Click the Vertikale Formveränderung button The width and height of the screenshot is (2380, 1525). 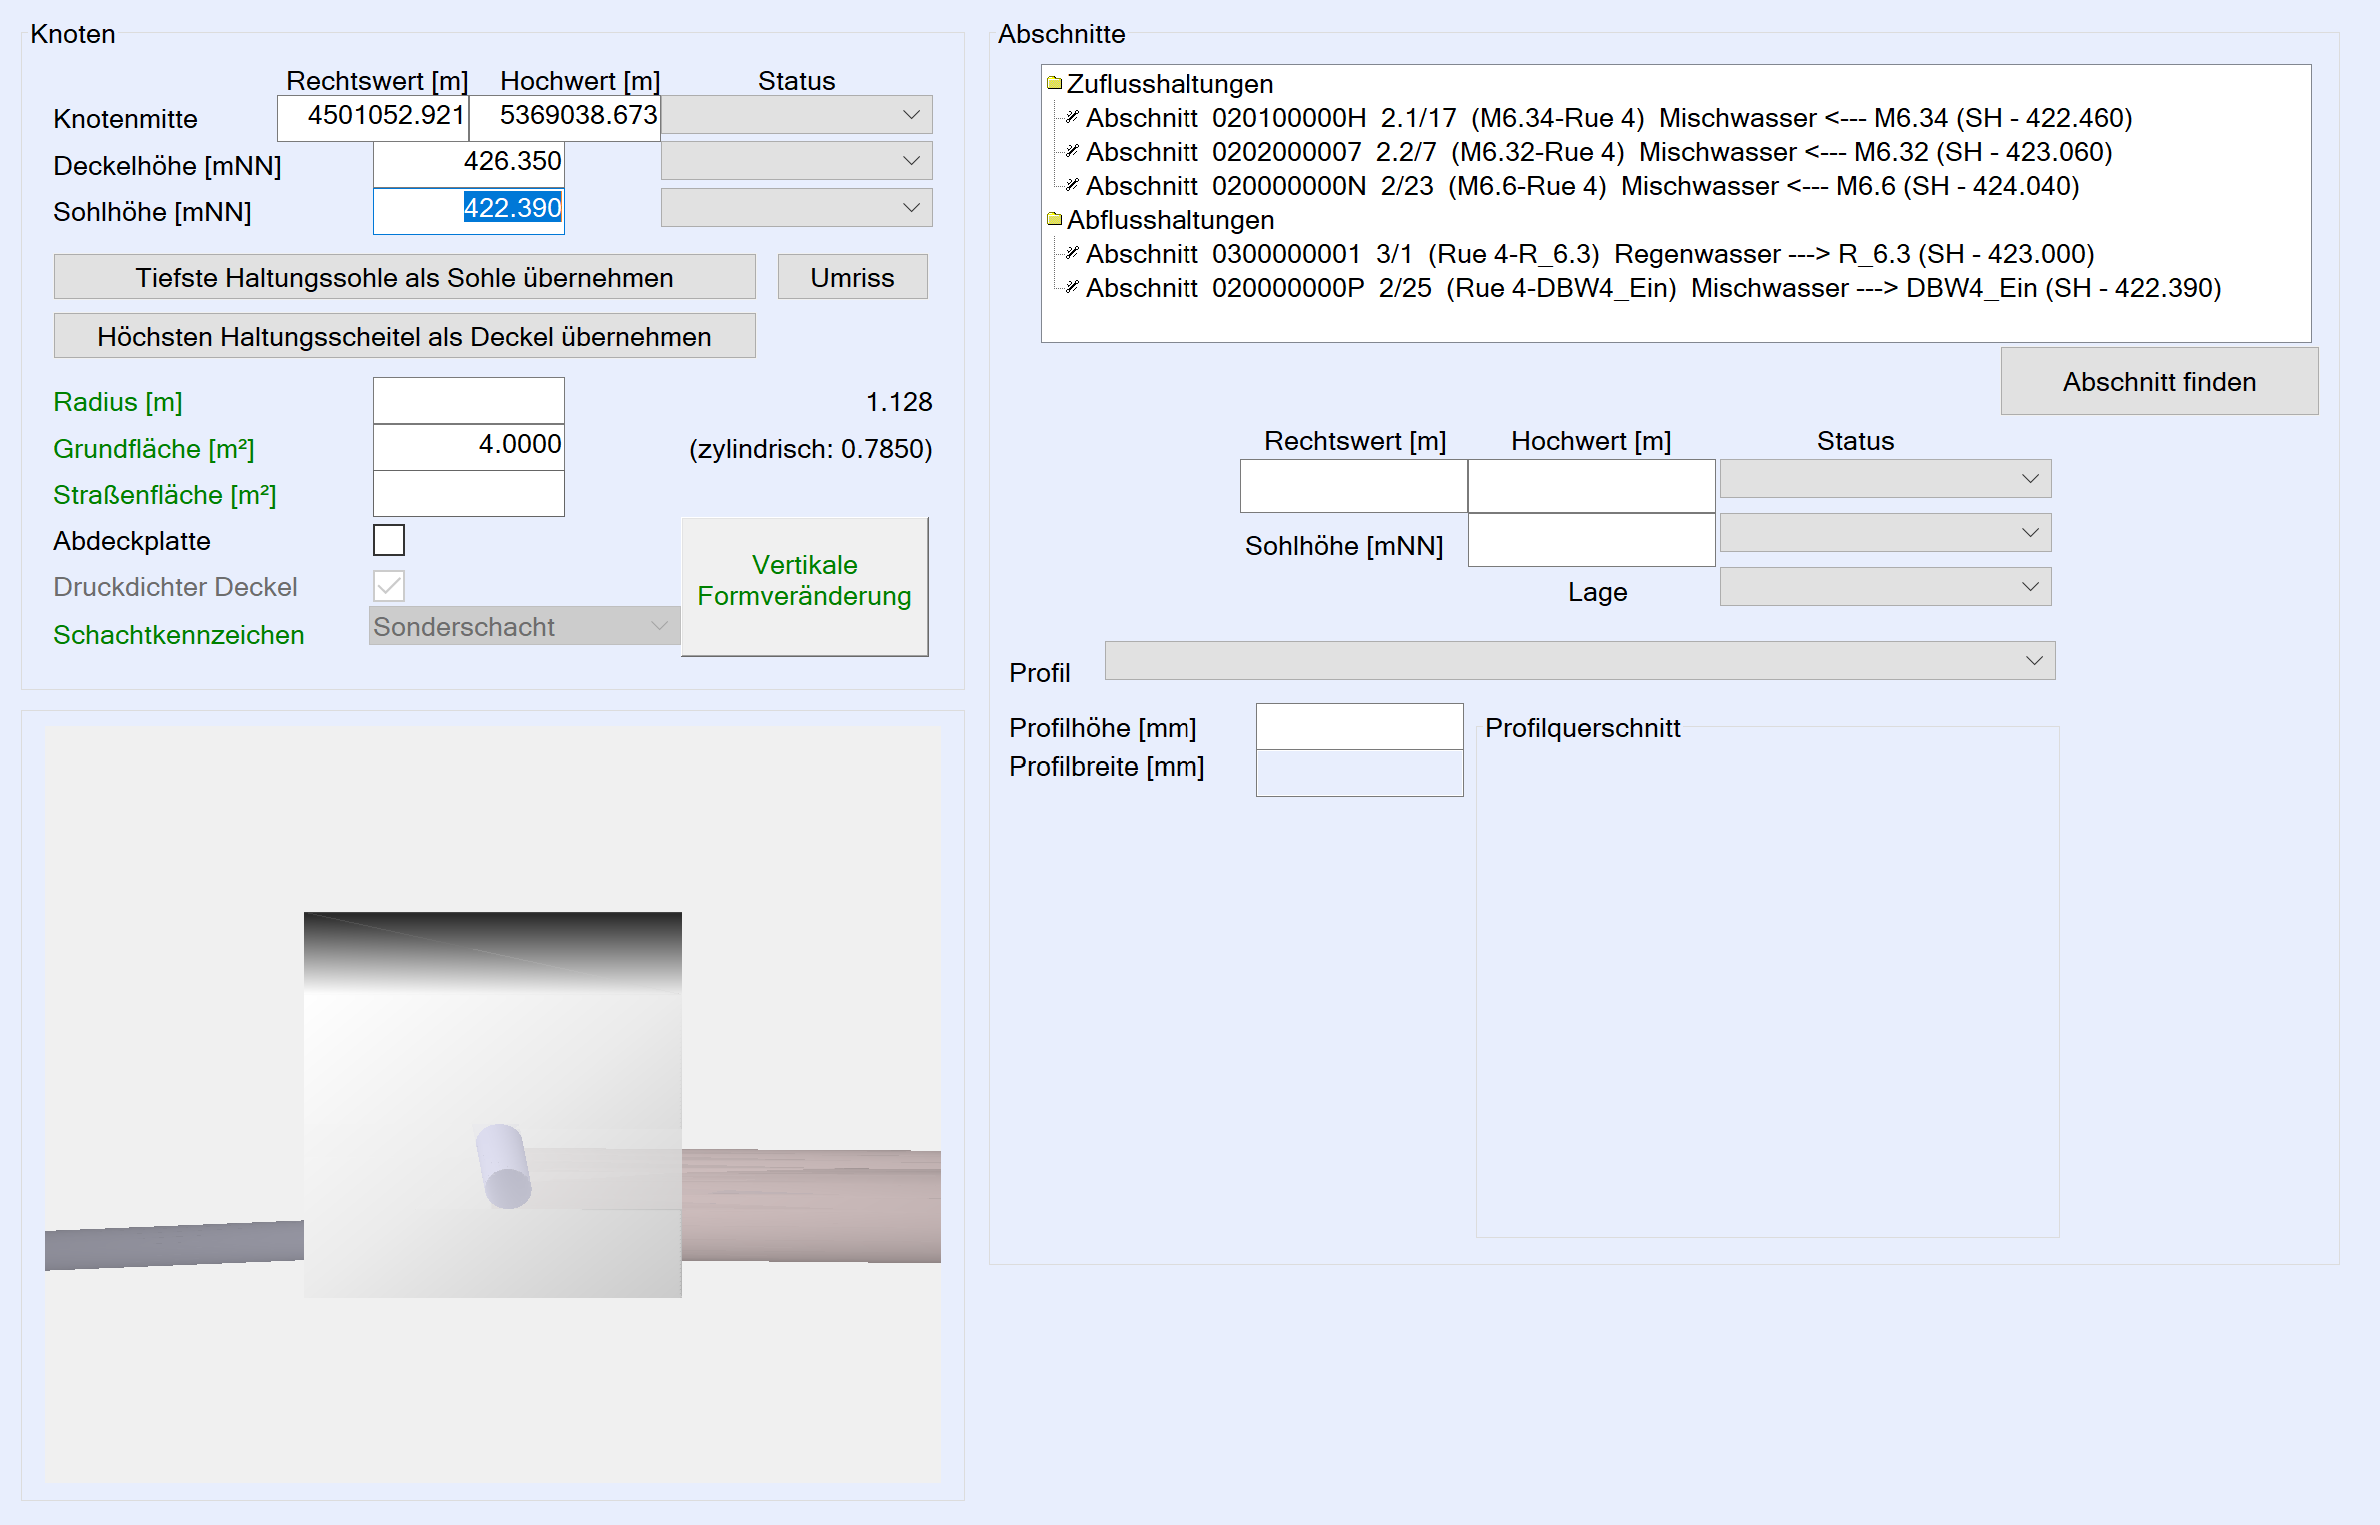(804, 582)
